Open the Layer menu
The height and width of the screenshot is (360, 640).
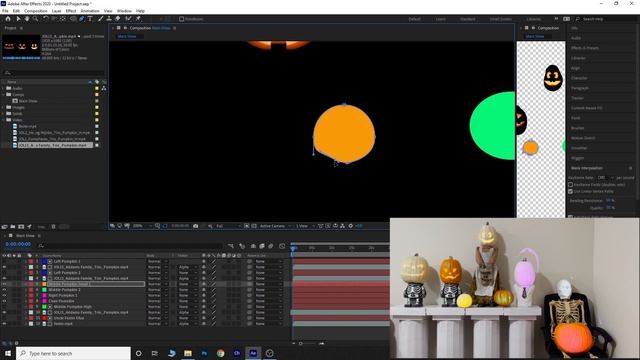pos(56,11)
